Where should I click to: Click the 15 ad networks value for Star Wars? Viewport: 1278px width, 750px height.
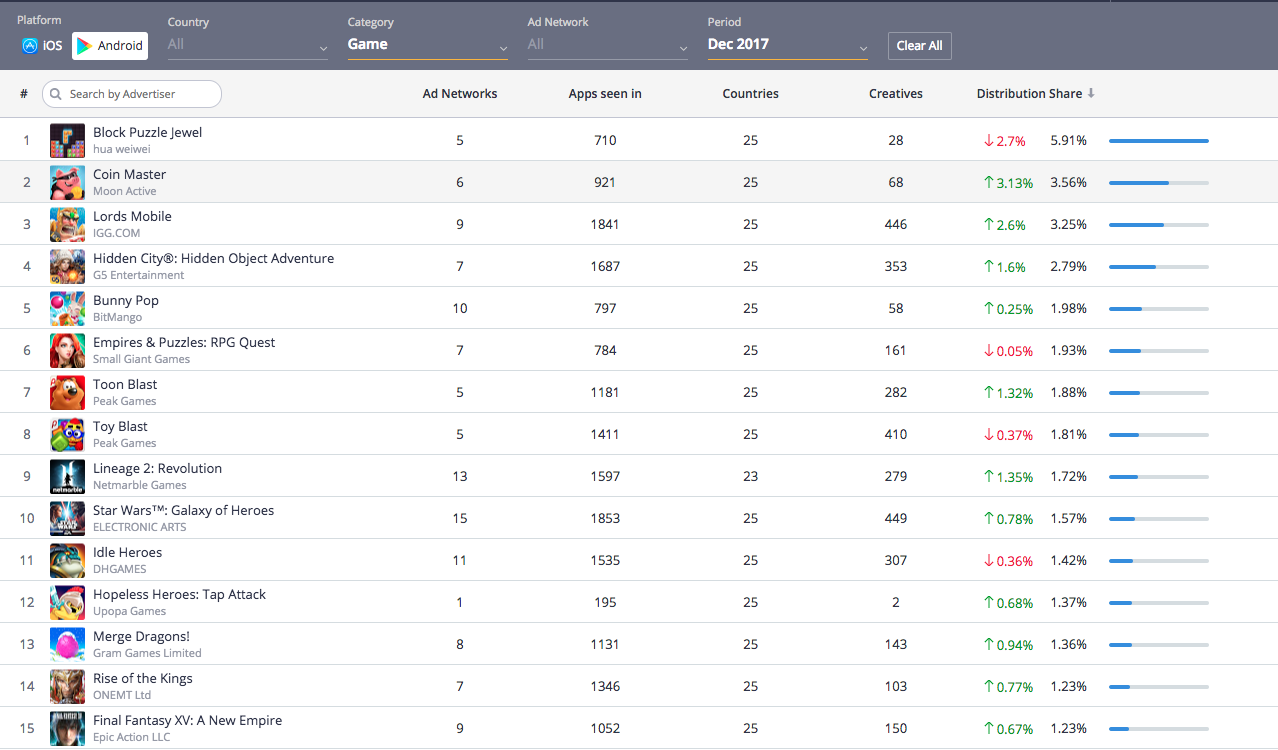pyautogui.click(x=460, y=519)
